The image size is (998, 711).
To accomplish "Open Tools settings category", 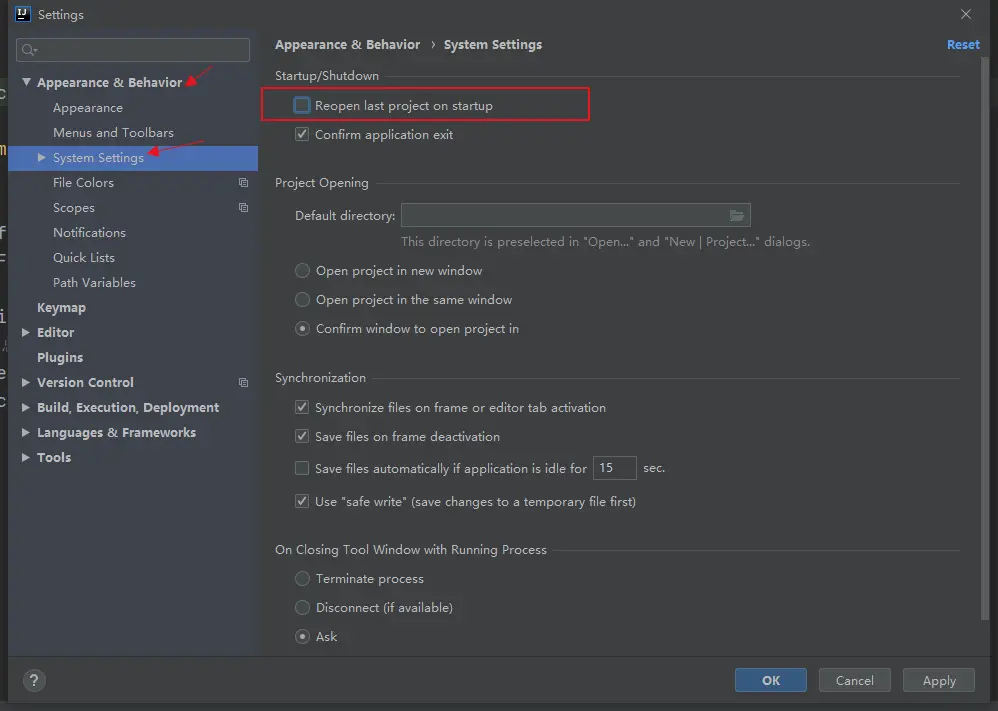I will [54, 457].
